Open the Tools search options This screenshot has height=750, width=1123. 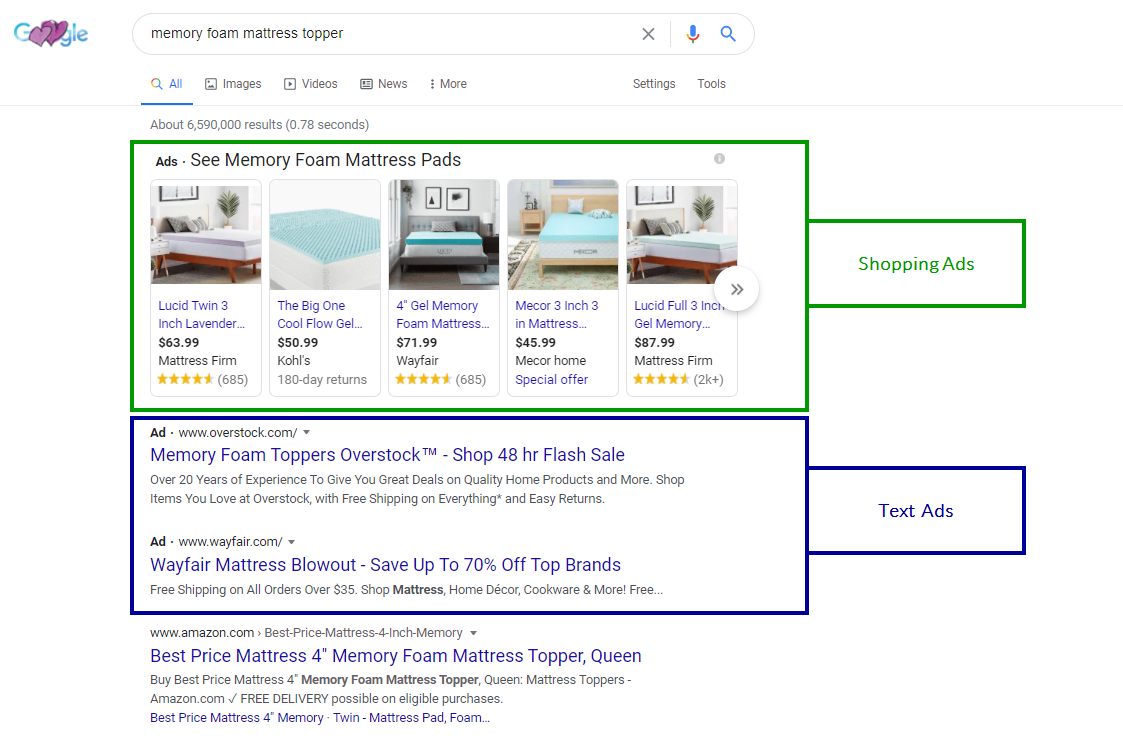[711, 84]
